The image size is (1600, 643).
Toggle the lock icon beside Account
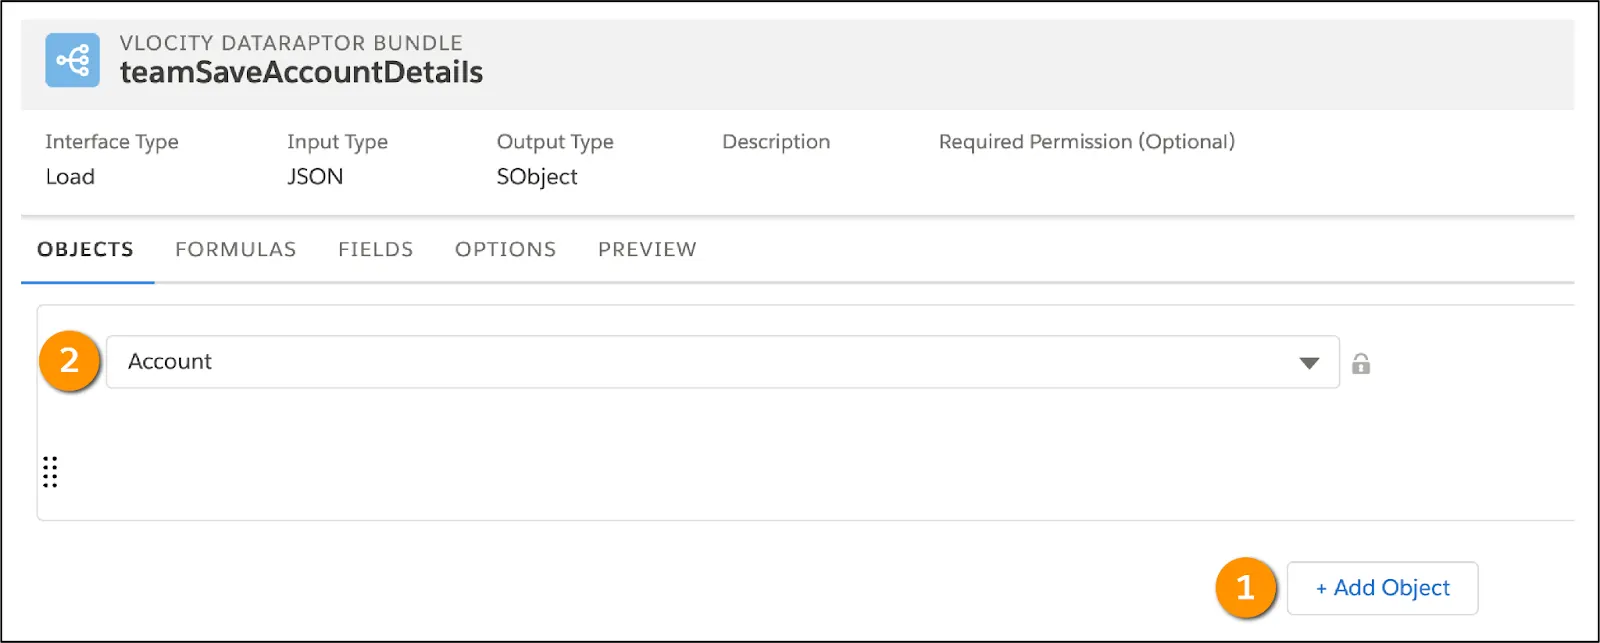point(1360,363)
